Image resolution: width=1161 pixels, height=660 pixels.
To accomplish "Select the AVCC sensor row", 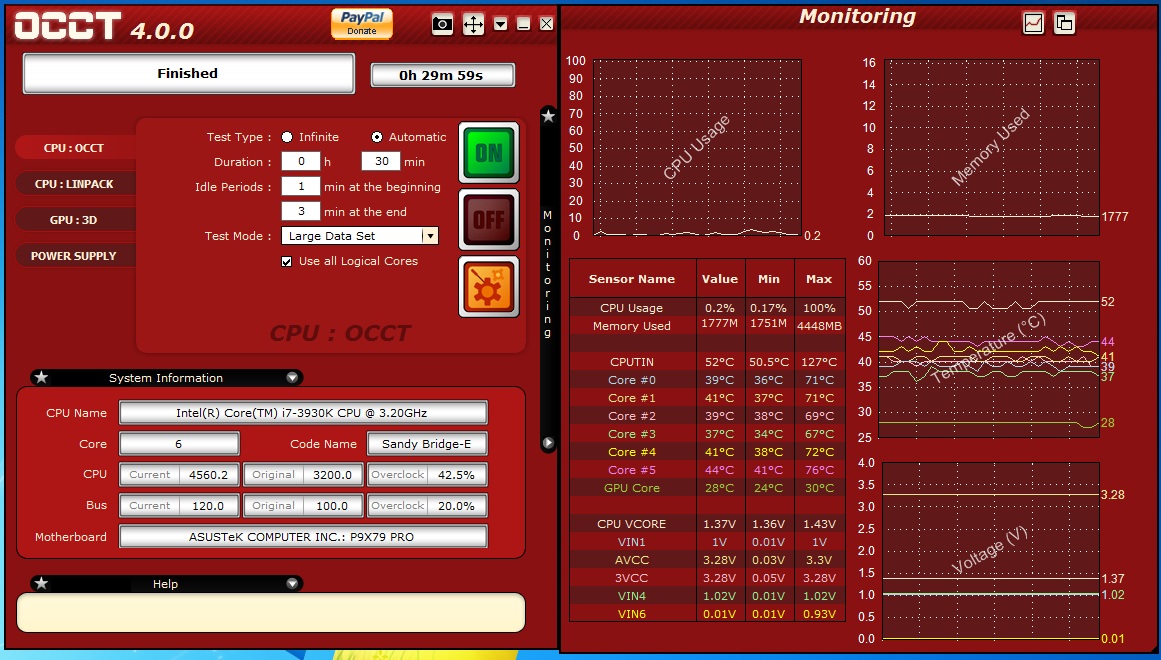I will click(x=707, y=560).
